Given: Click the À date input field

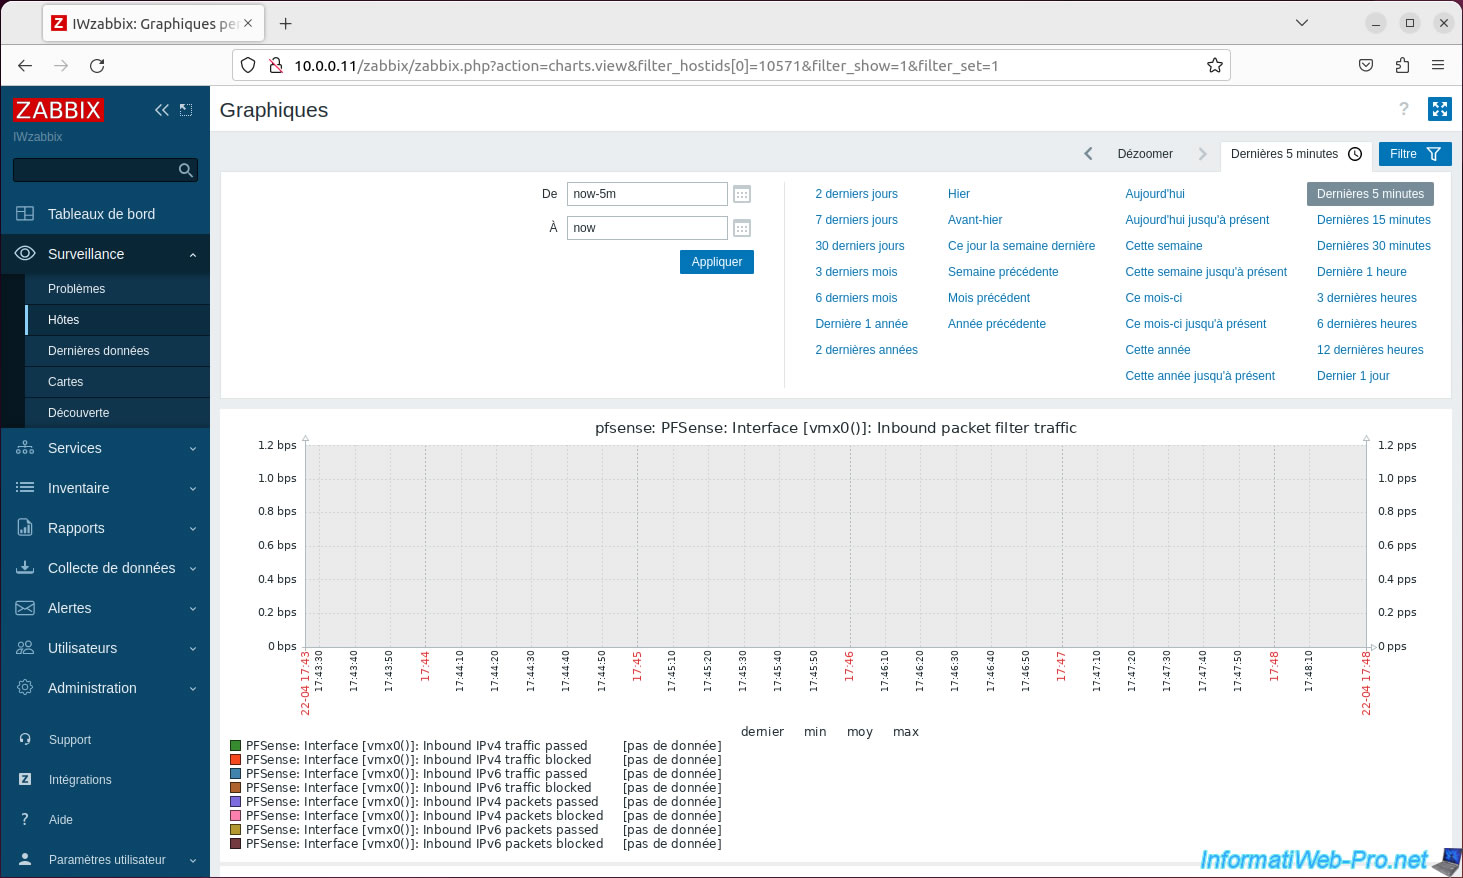Looking at the screenshot, I should [x=647, y=228].
